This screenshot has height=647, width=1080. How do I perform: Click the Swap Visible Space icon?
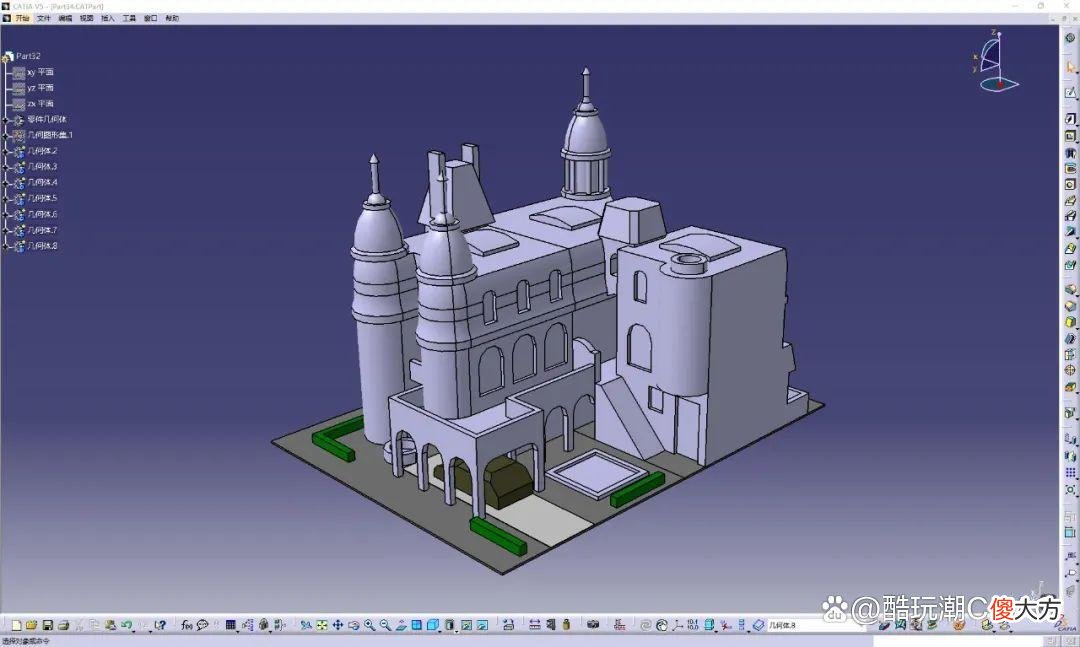click(482, 625)
